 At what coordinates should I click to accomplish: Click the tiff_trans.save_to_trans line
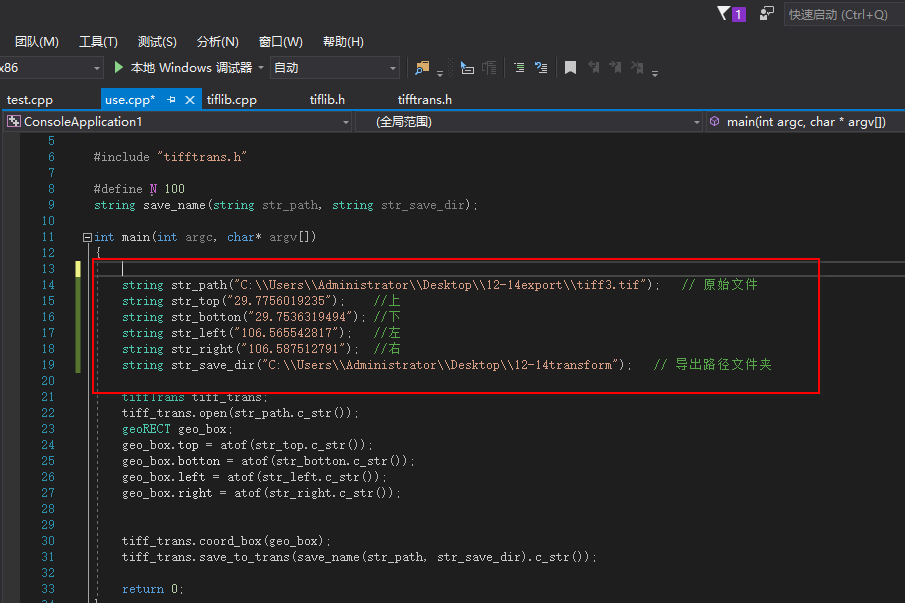pos(359,557)
